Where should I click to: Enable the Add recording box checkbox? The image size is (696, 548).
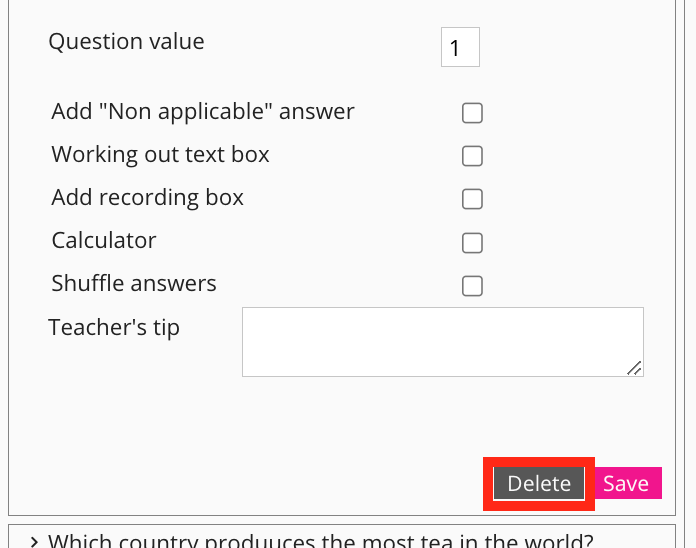coord(472,199)
